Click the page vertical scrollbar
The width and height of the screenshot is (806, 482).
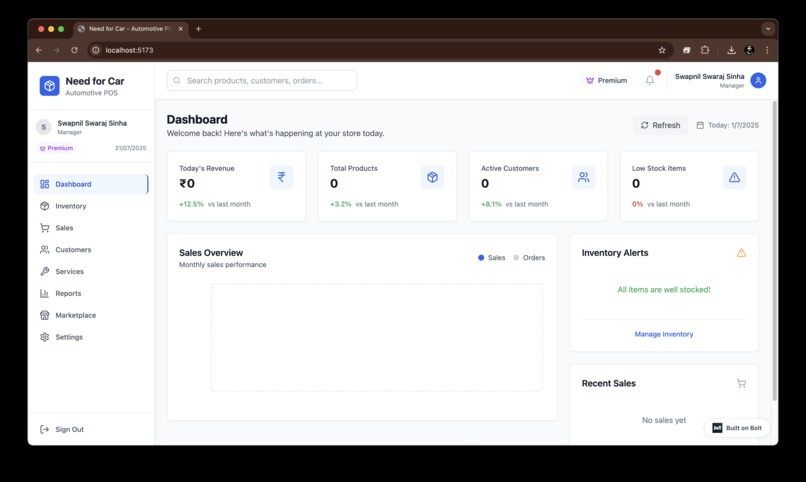pyautogui.click(x=774, y=251)
